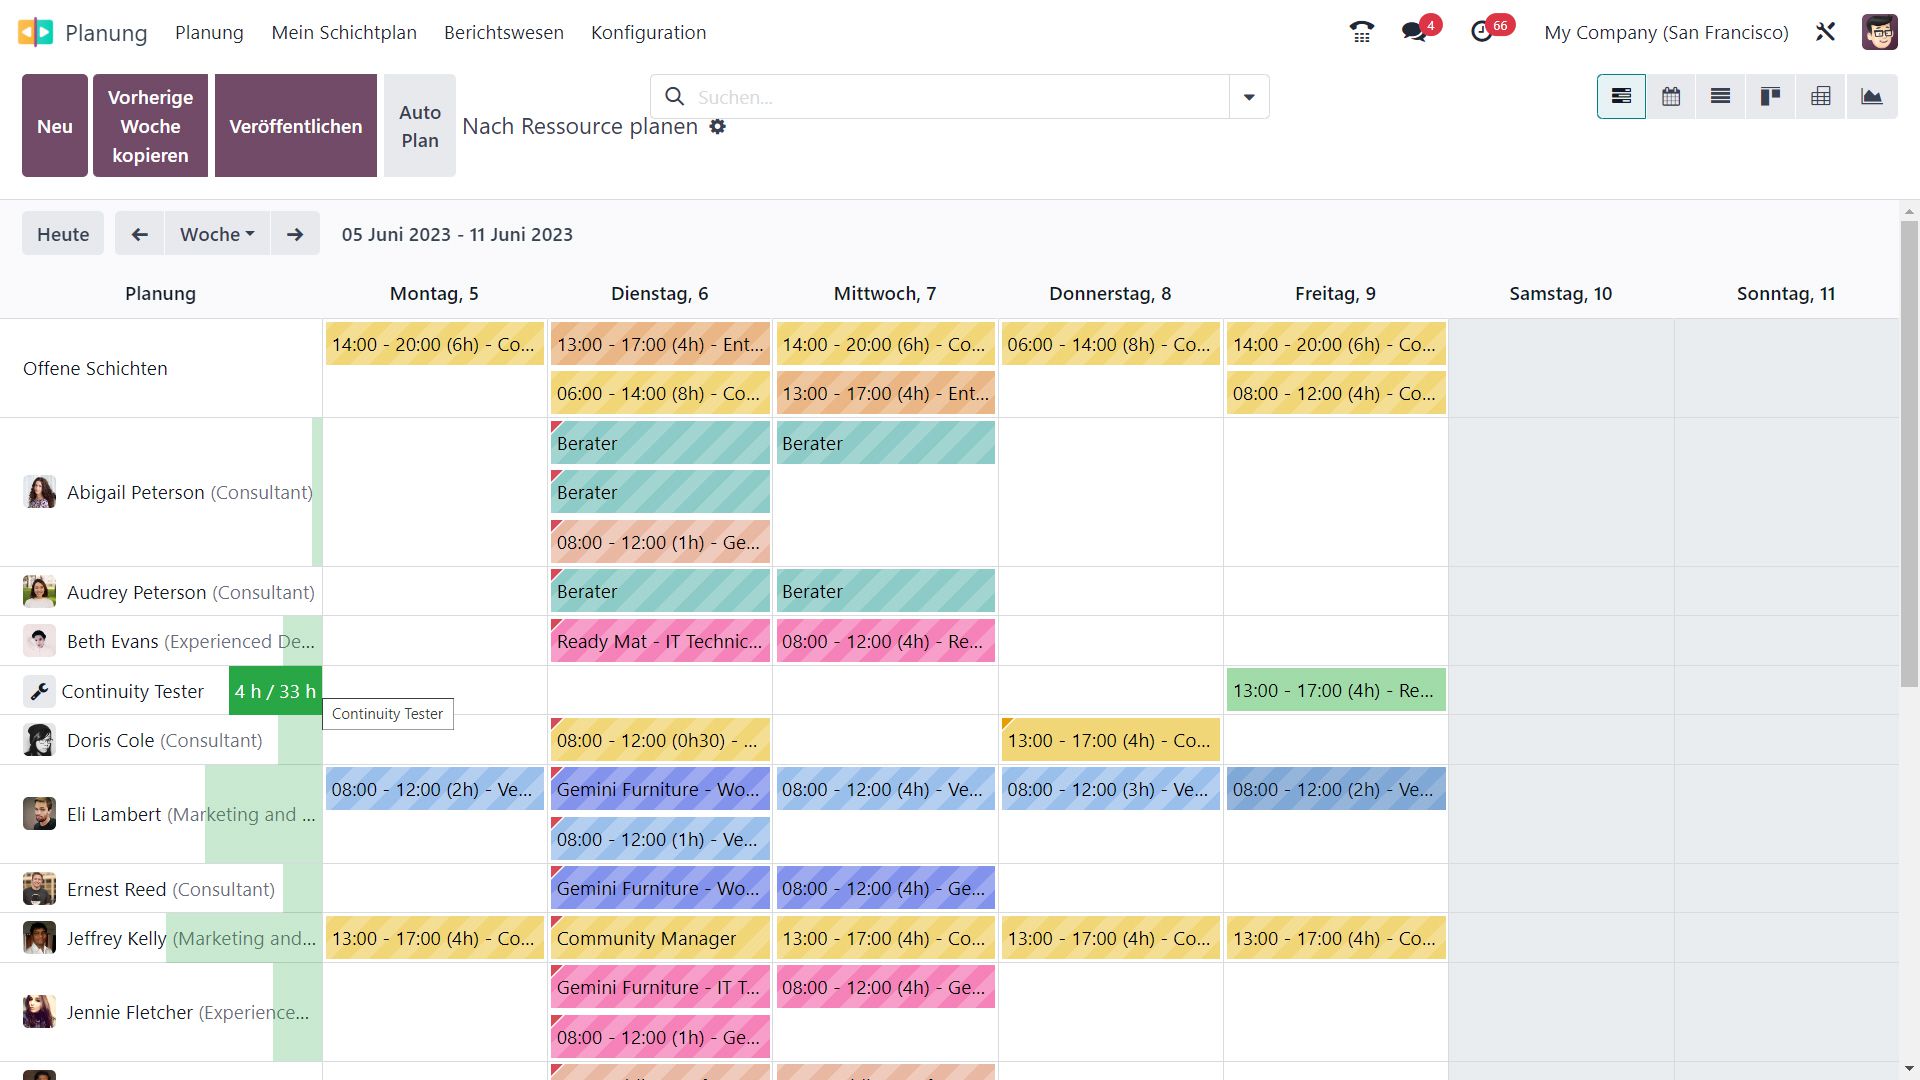This screenshot has height=1080, width=1920.
Task: Click the Veröffentlichen button
Action: (x=295, y=126)
